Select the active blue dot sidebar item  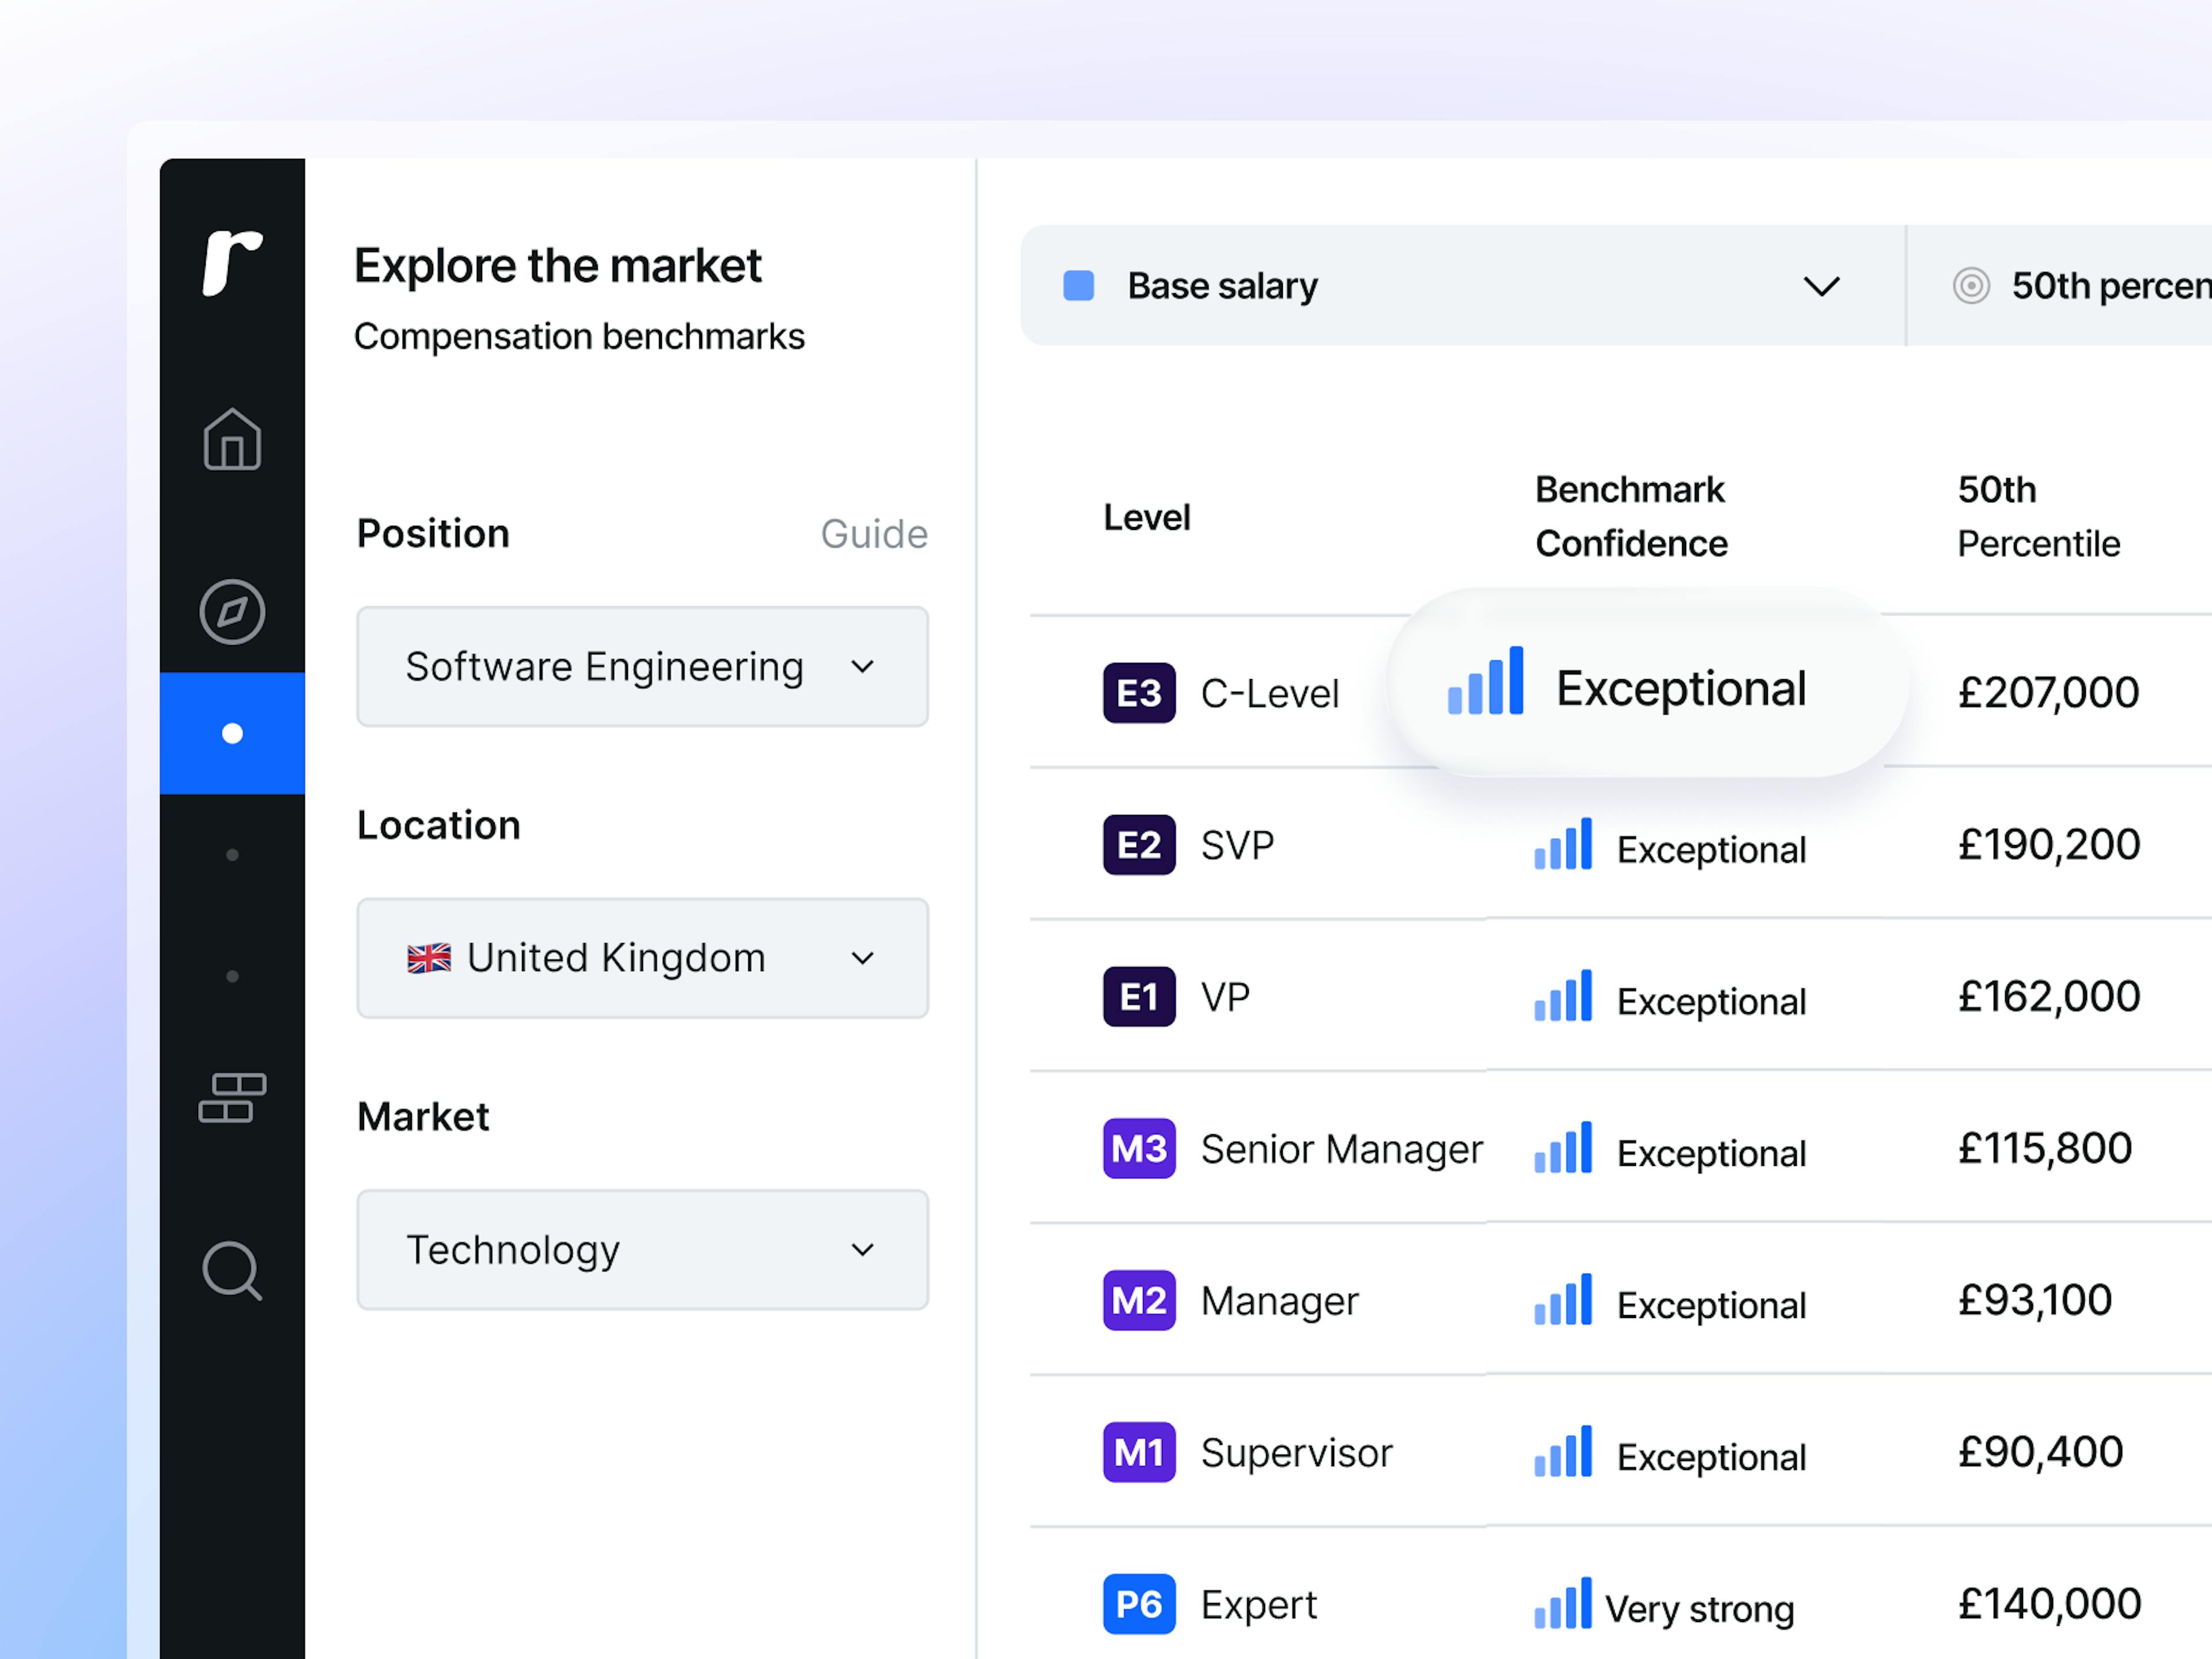231,732
